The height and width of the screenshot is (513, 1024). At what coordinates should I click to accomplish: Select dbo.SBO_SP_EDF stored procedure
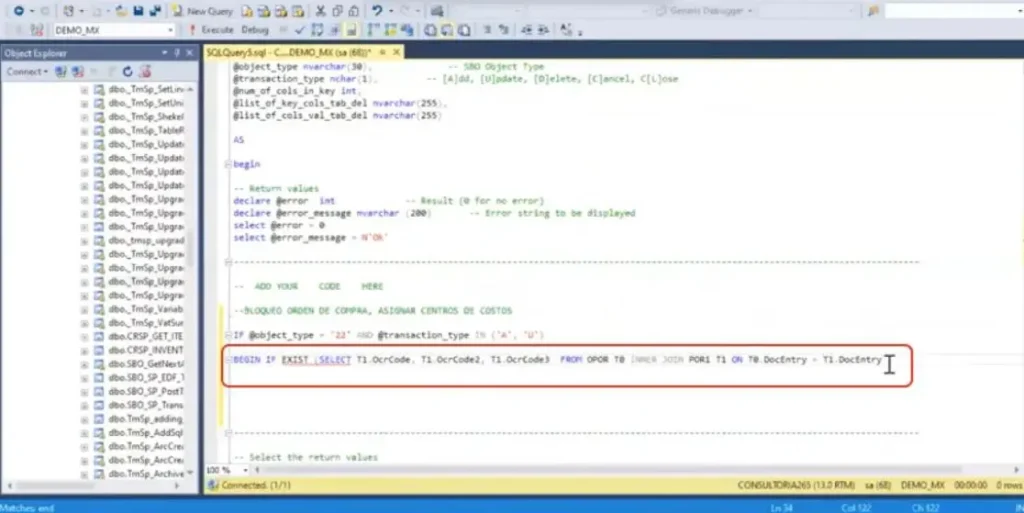[146, 378]
